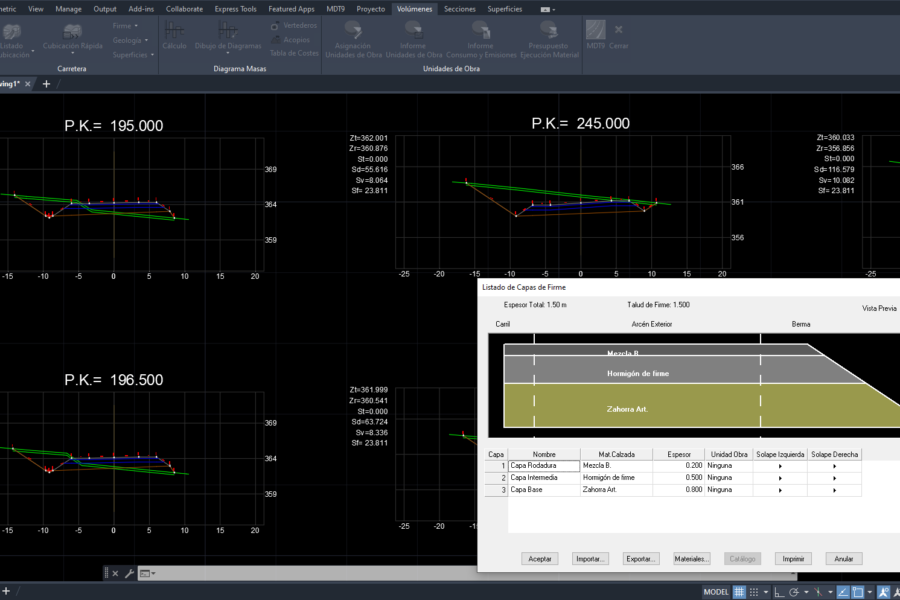Open Informe Consumo y Emisiones

pos(481,39)
